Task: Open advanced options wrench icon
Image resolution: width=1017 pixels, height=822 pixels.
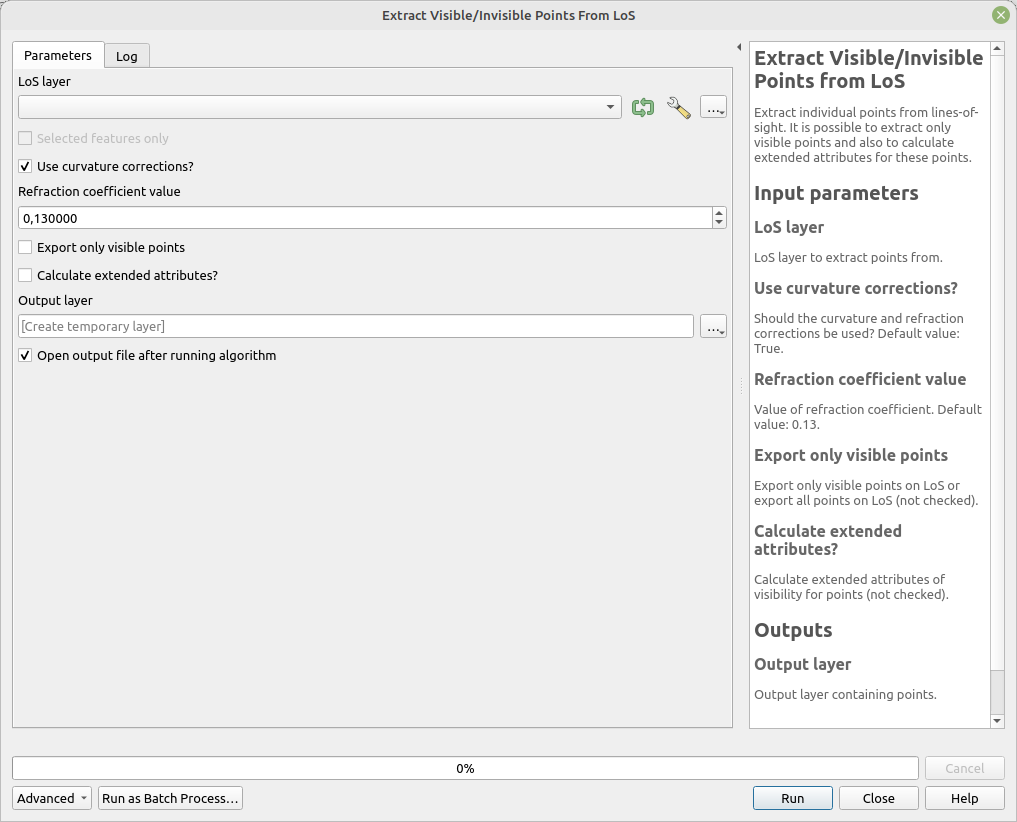Action: pyautogui.click(x=678, y=108)
